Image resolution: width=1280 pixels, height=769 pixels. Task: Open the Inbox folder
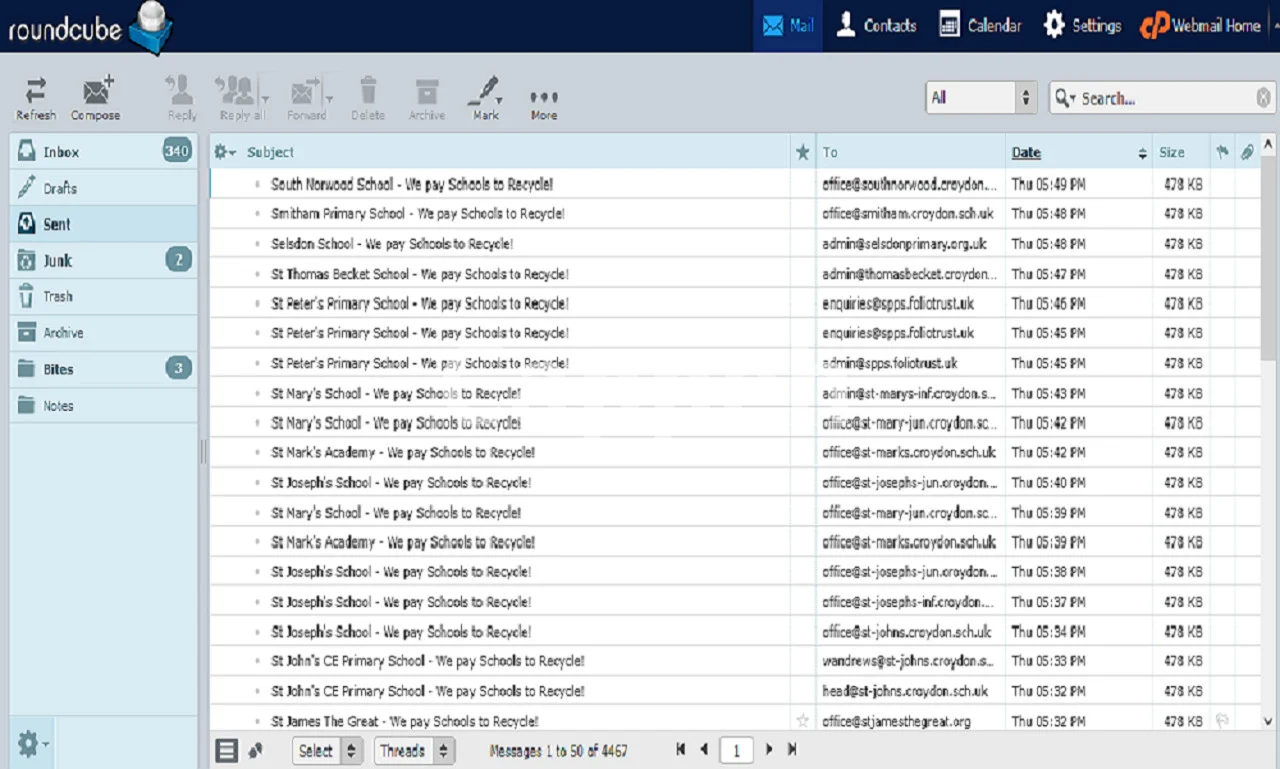(x=62, y=152)
